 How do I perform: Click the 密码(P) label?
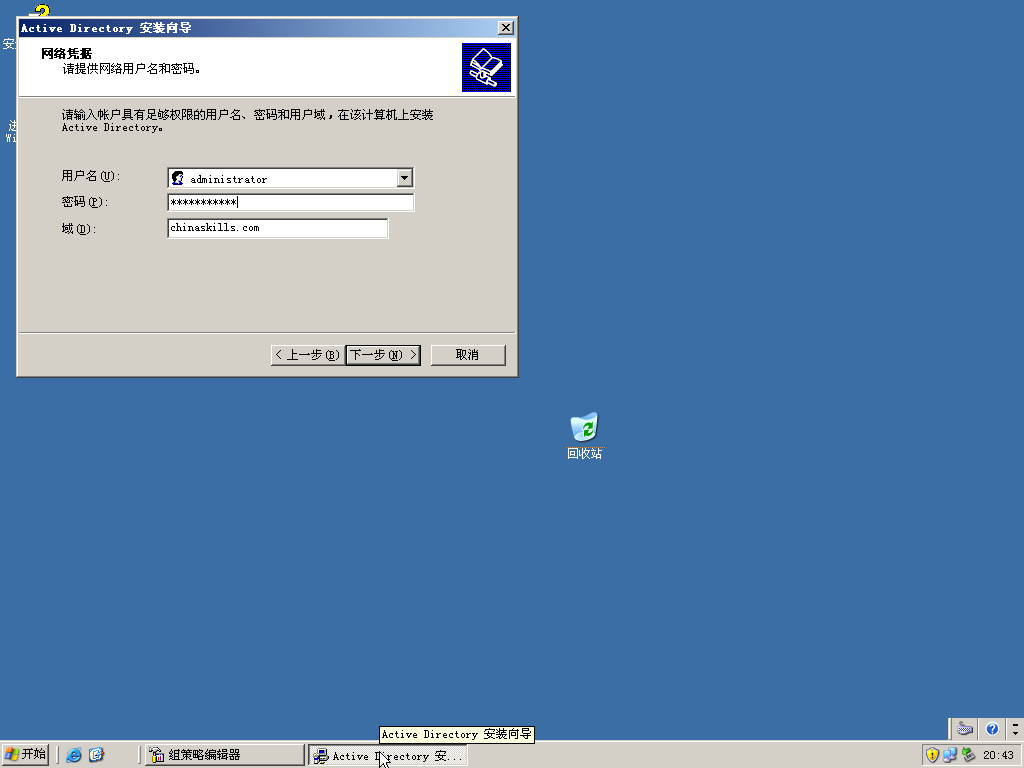[x=85, y=202]
